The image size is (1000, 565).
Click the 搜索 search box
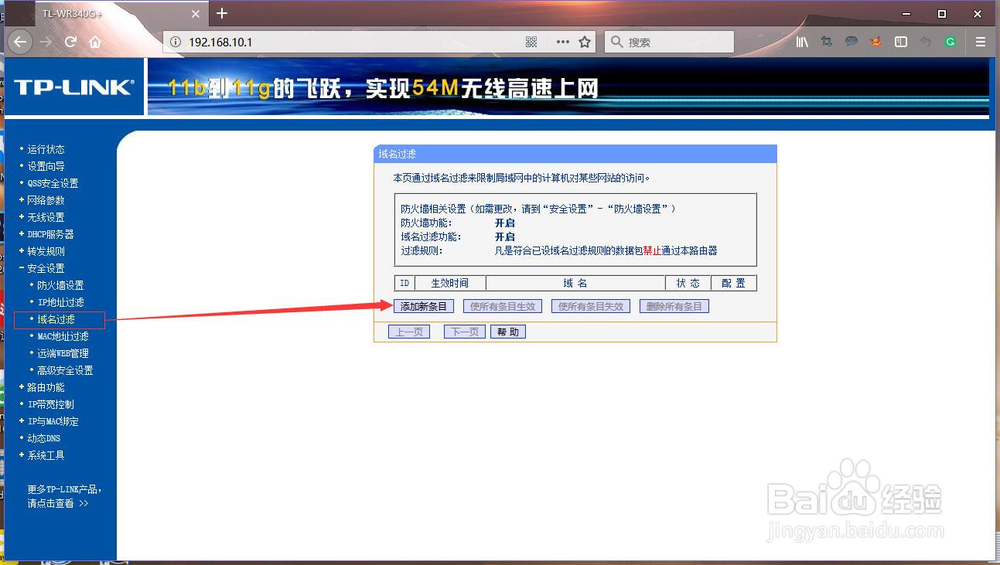(x=670, y=42)
